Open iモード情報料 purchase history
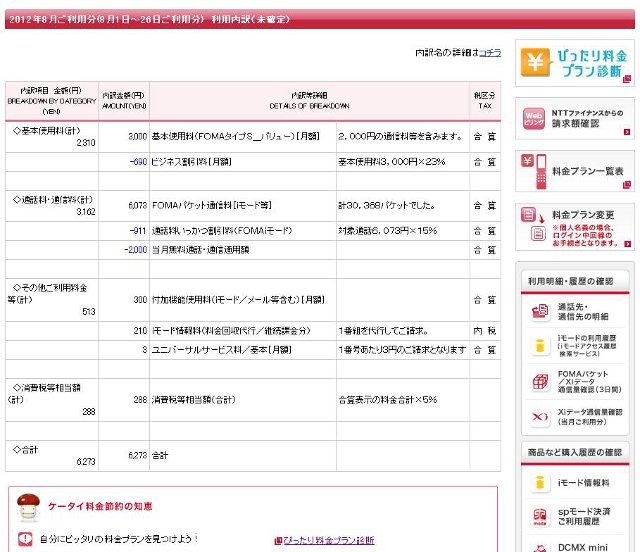Image resolution: width=640 pixels, height=552 pixels. [x=583, y=483]
